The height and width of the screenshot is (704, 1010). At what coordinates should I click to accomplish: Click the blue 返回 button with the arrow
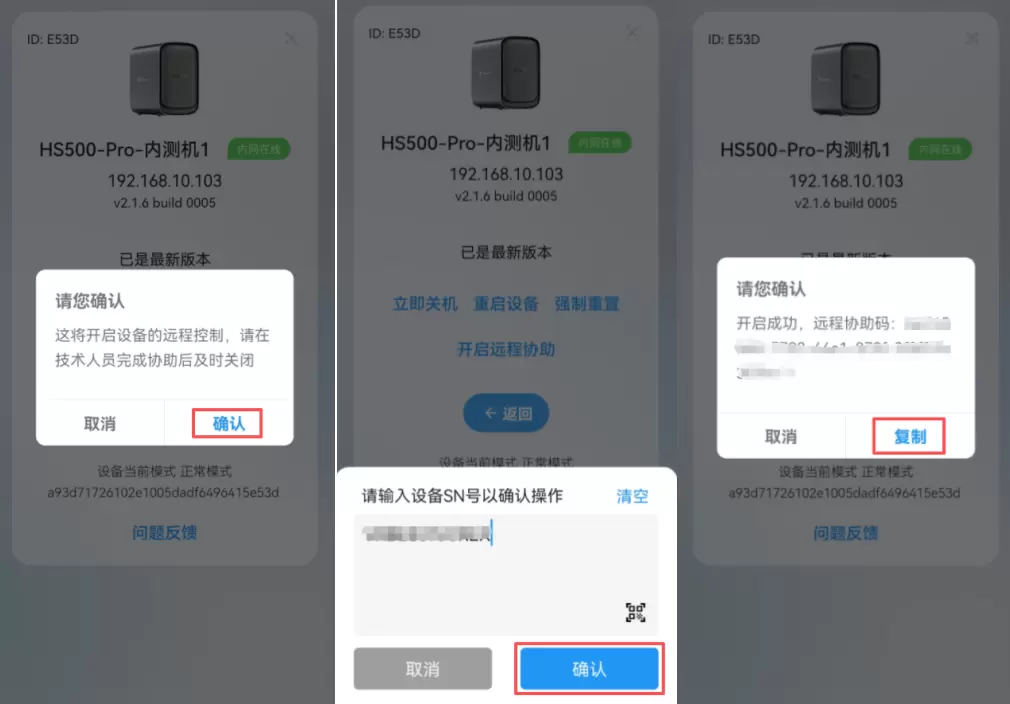coord(506,413)
